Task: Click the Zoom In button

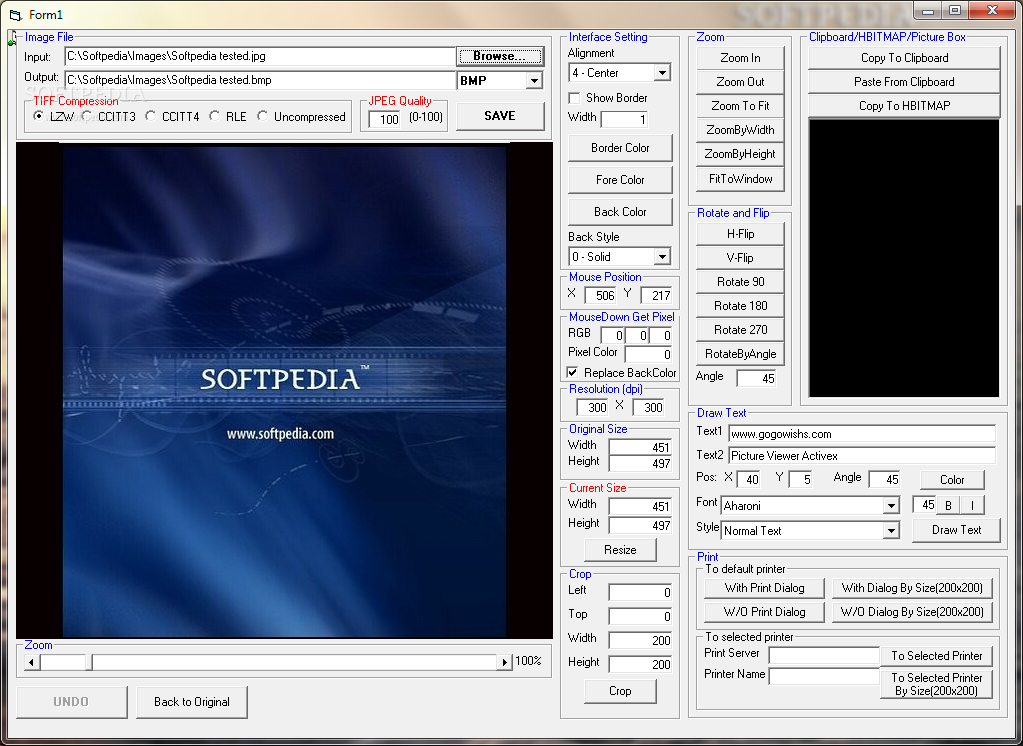Action: pos(740,58)
